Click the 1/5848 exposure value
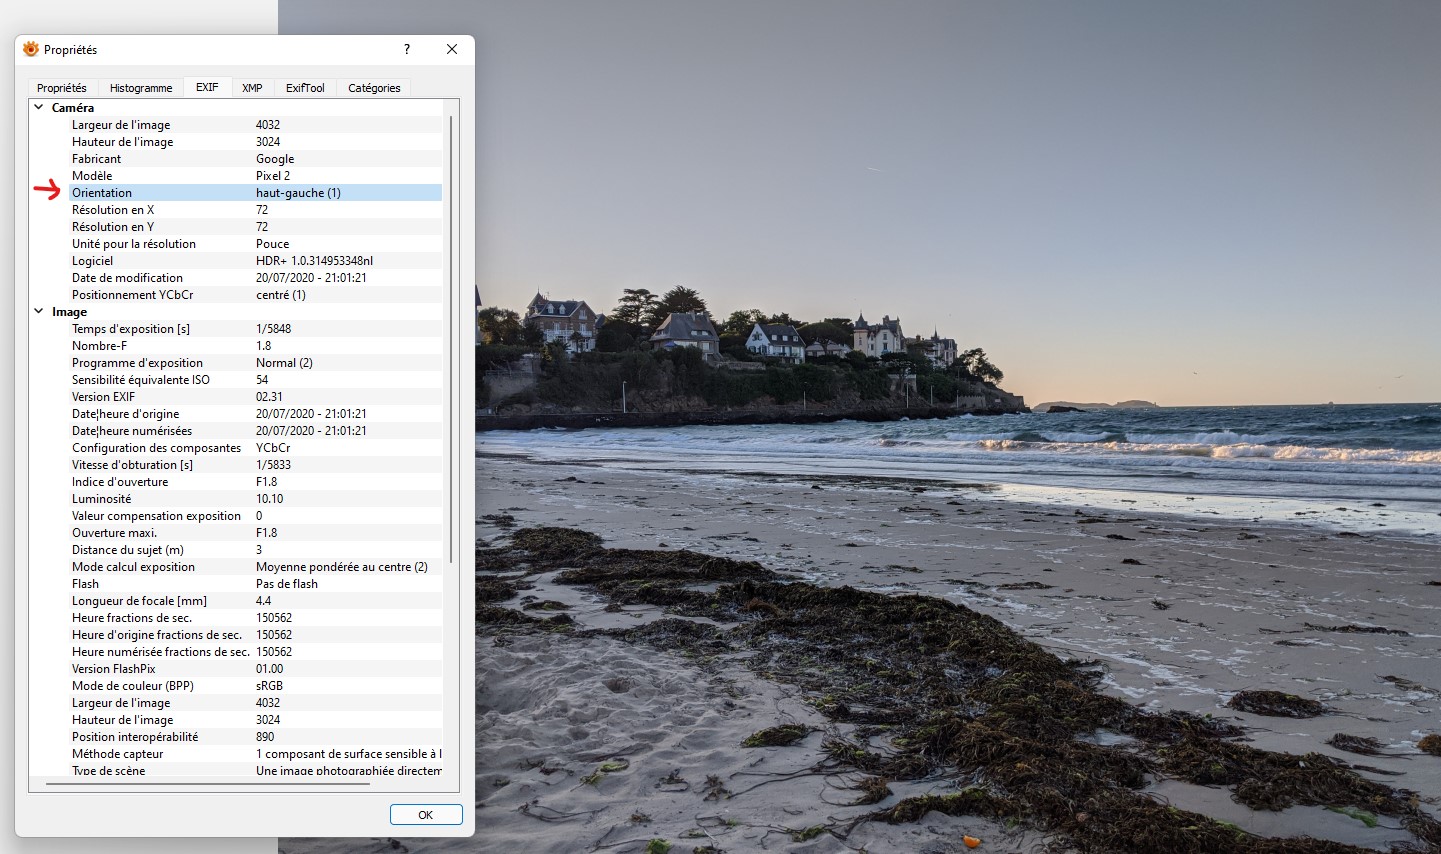The width and height of the screenshot is (1441, 854). 273,329
